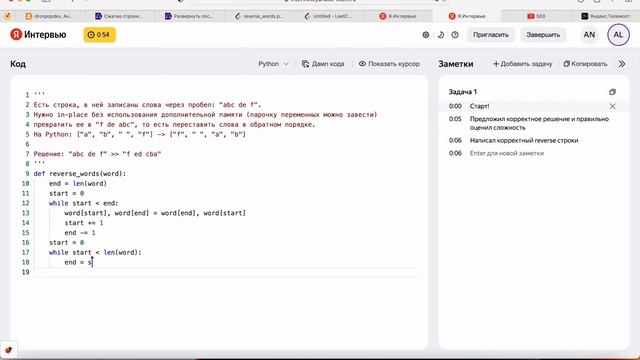Click the Старт! note row
This screenshot has height=360, width=640.
click(533, 106)
